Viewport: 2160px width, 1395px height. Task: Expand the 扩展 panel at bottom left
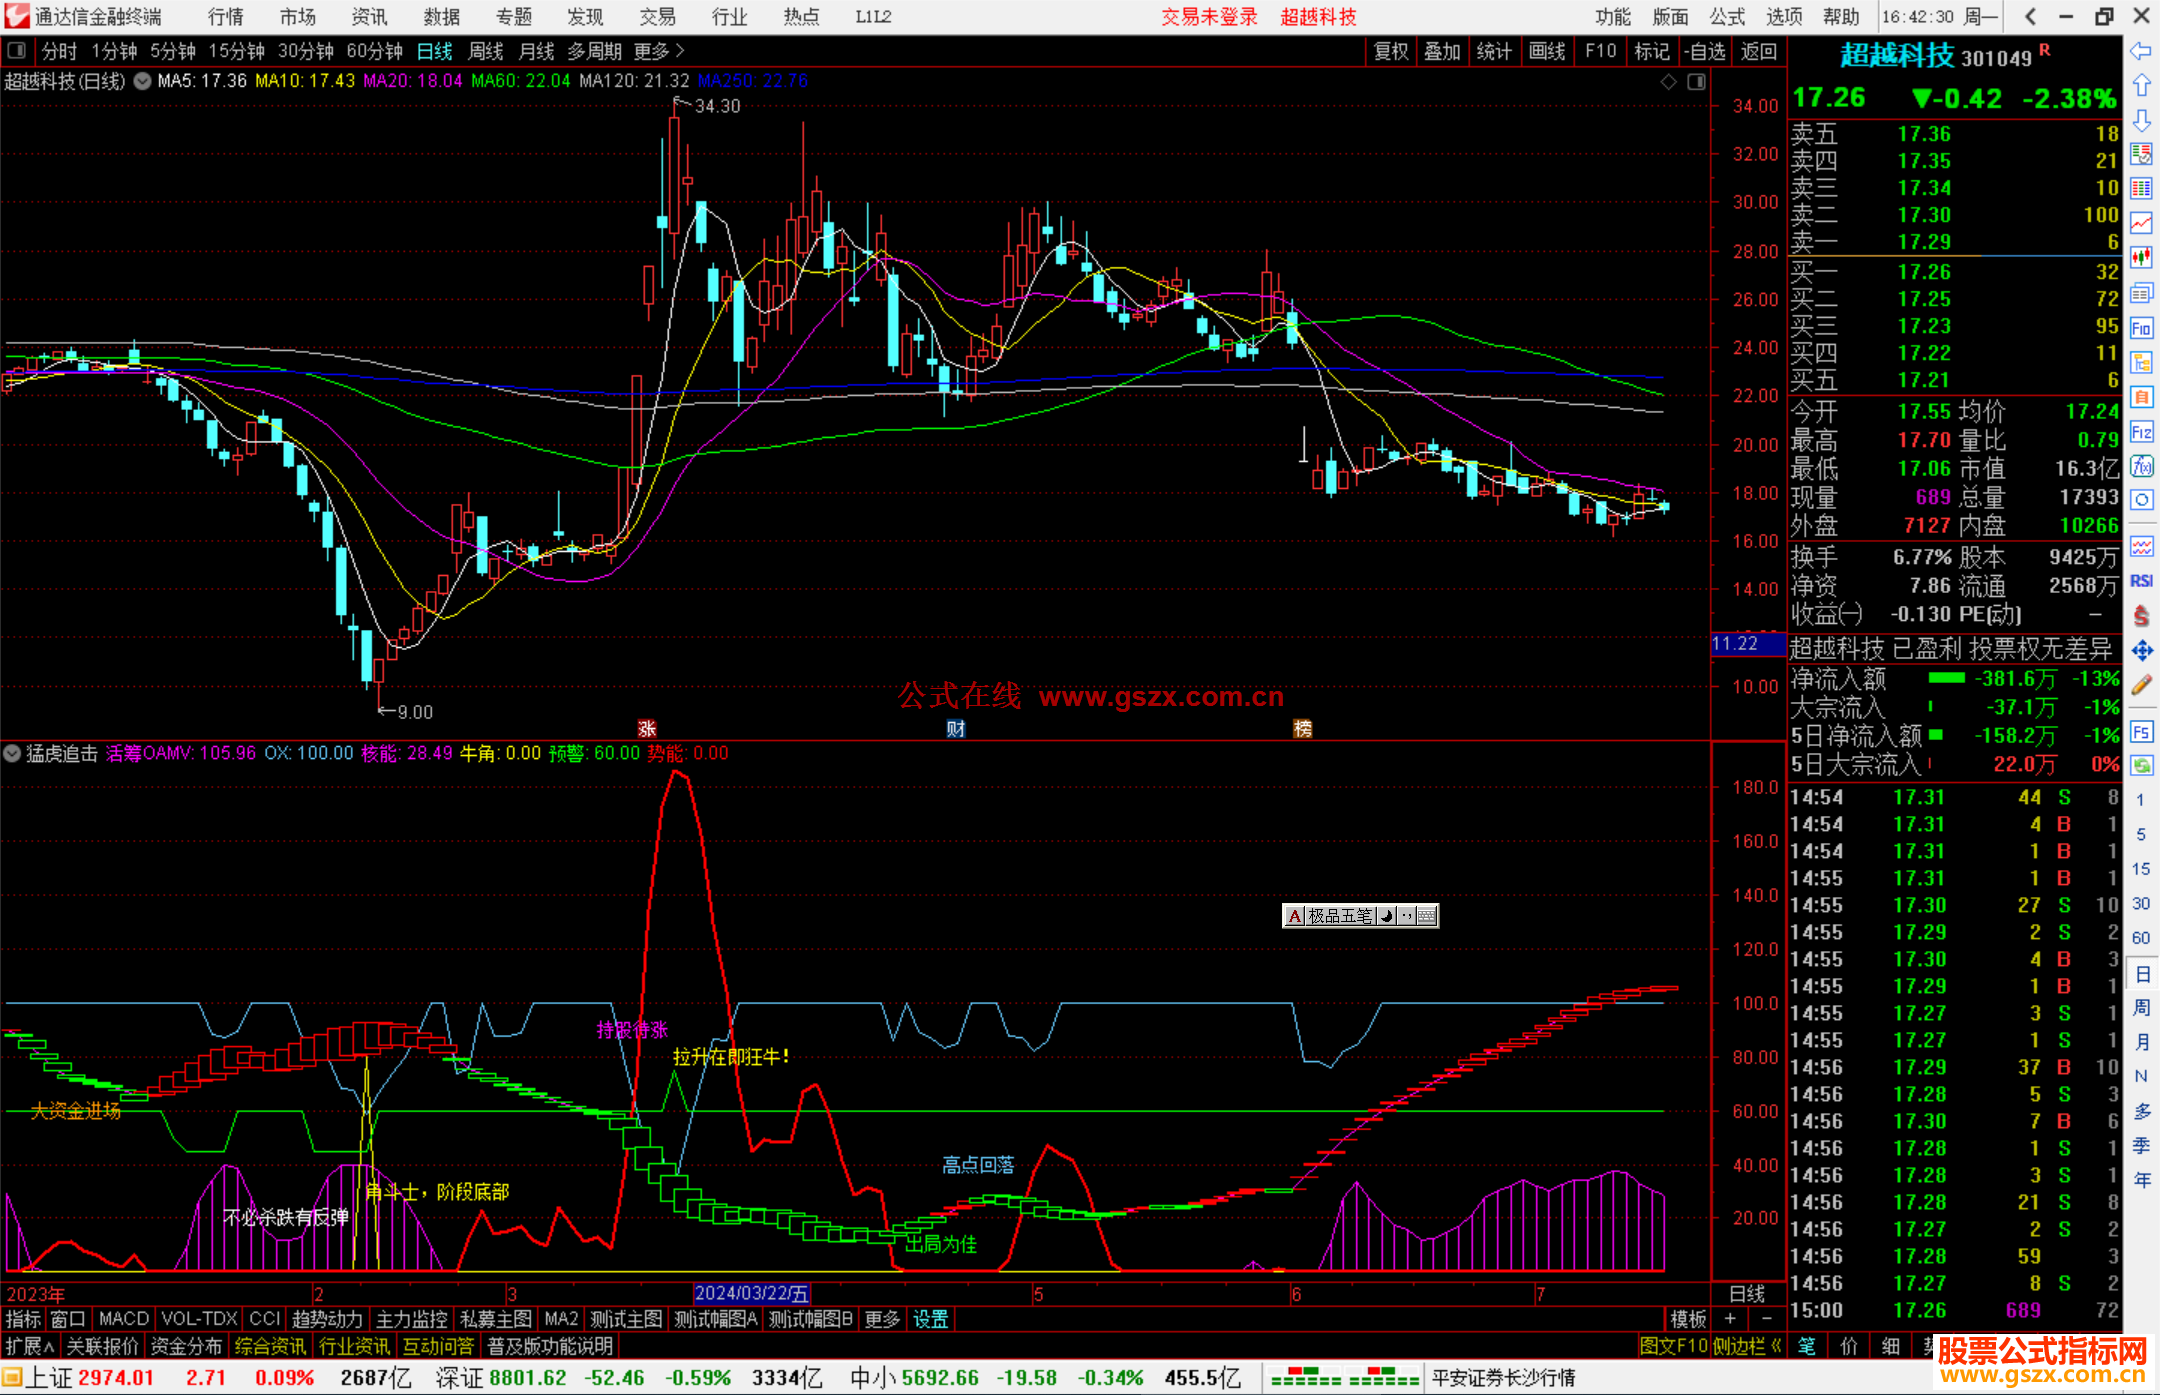[x=29, y=1346]
